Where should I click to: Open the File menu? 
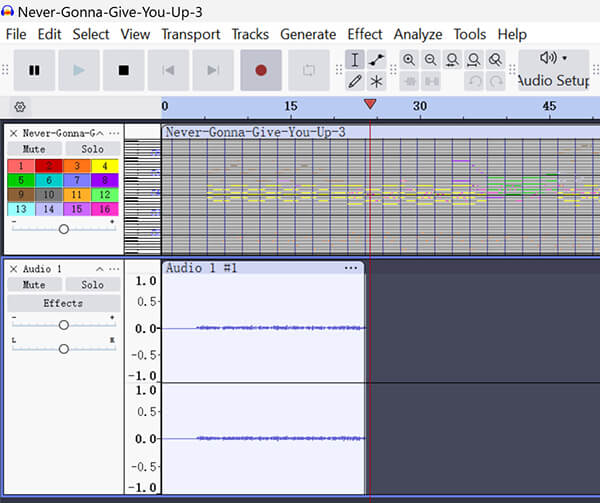click(16, 34)
